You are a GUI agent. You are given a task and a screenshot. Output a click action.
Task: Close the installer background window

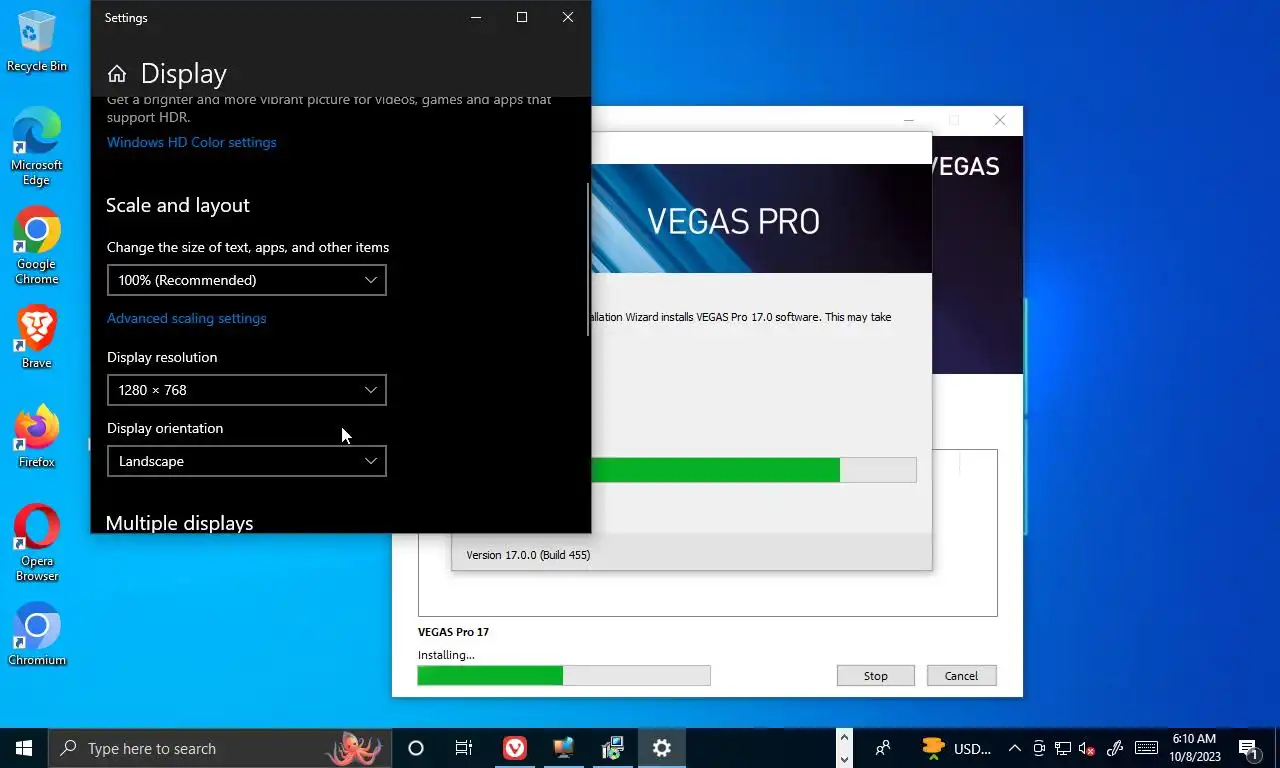point(1000,120)
